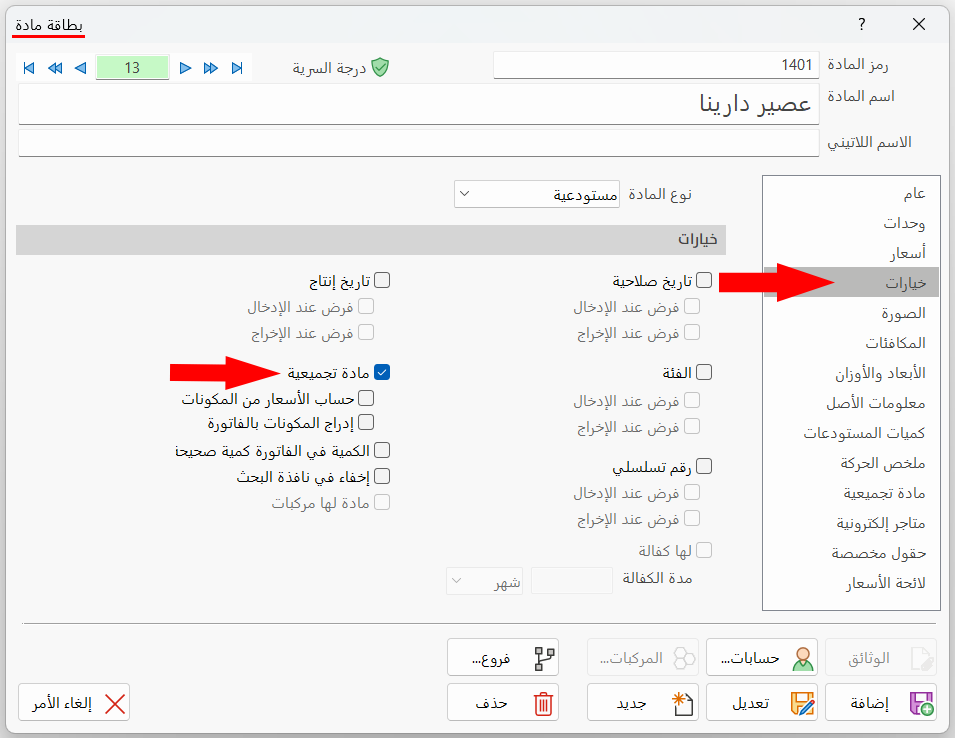The width and height of the screenshot is (955, 738).
Task: Uncheck the مادة تجميعية checkbox
Action: click(382, 372)
